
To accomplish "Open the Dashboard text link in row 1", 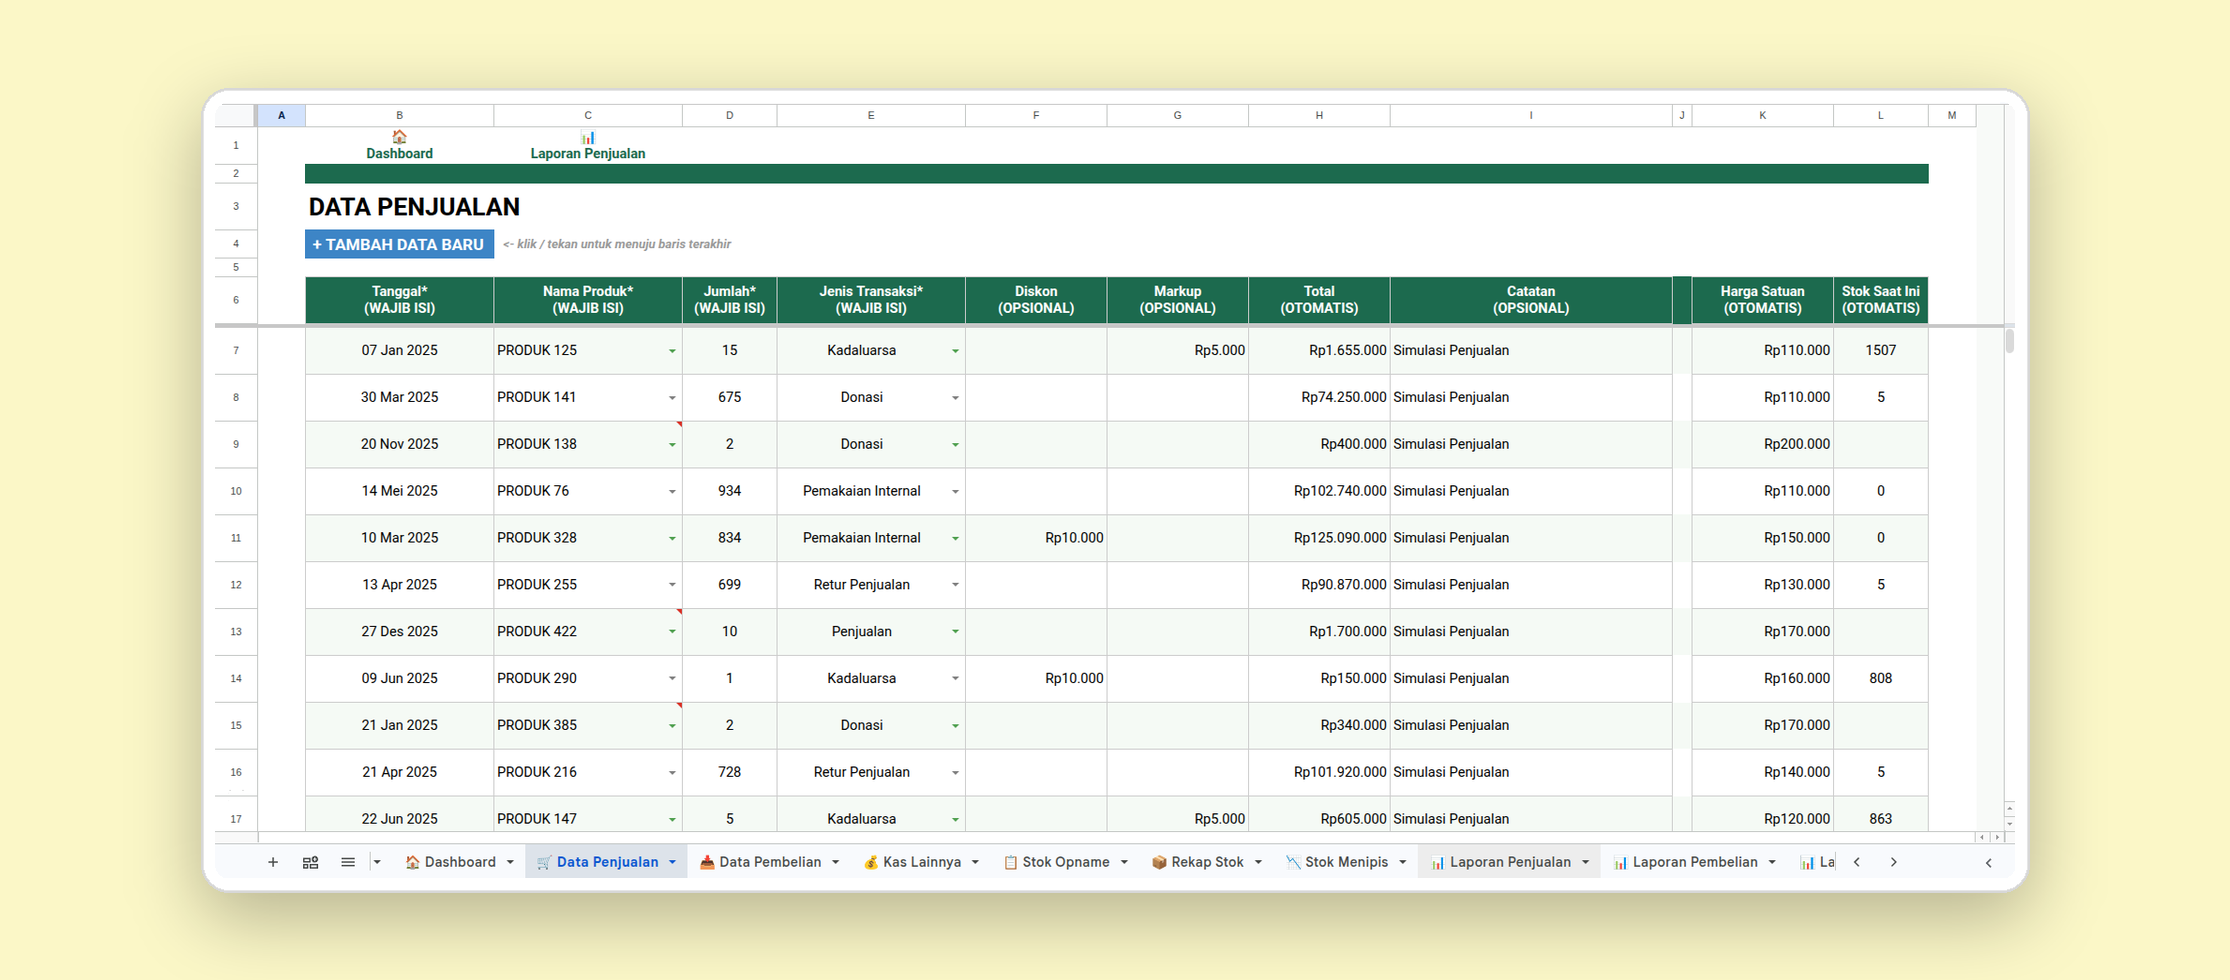I will pos(399,154).
